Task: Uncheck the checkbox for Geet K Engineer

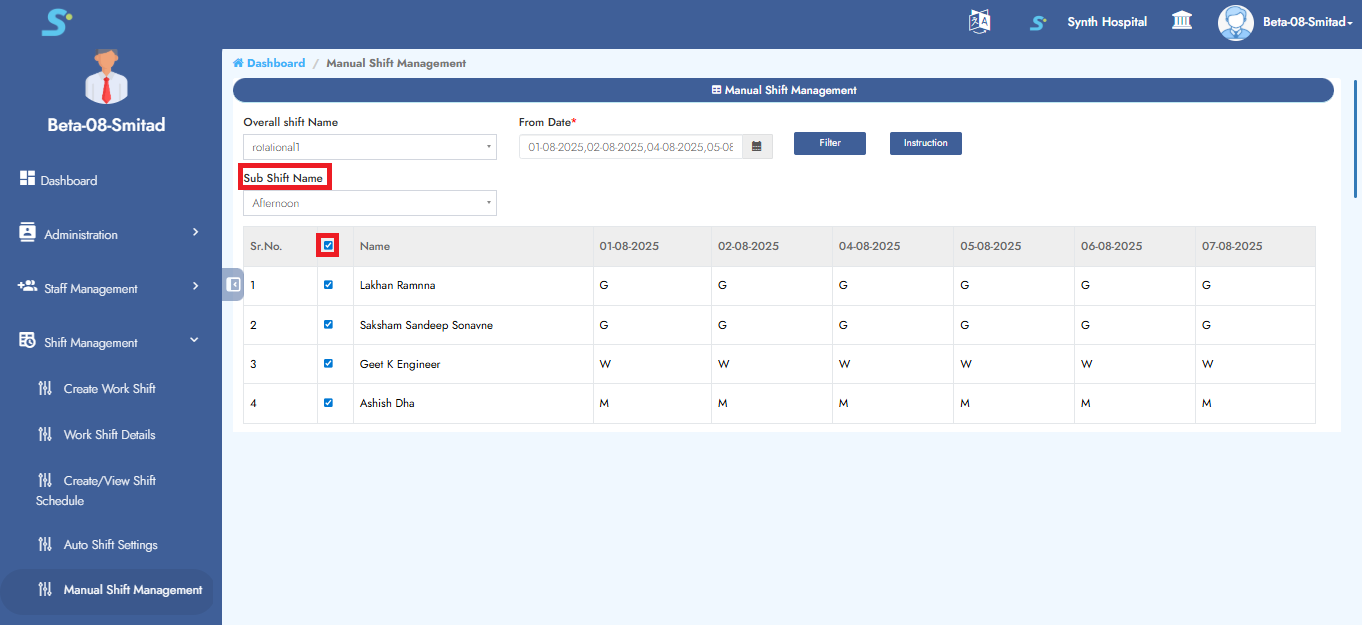Action: coord(328,364)
